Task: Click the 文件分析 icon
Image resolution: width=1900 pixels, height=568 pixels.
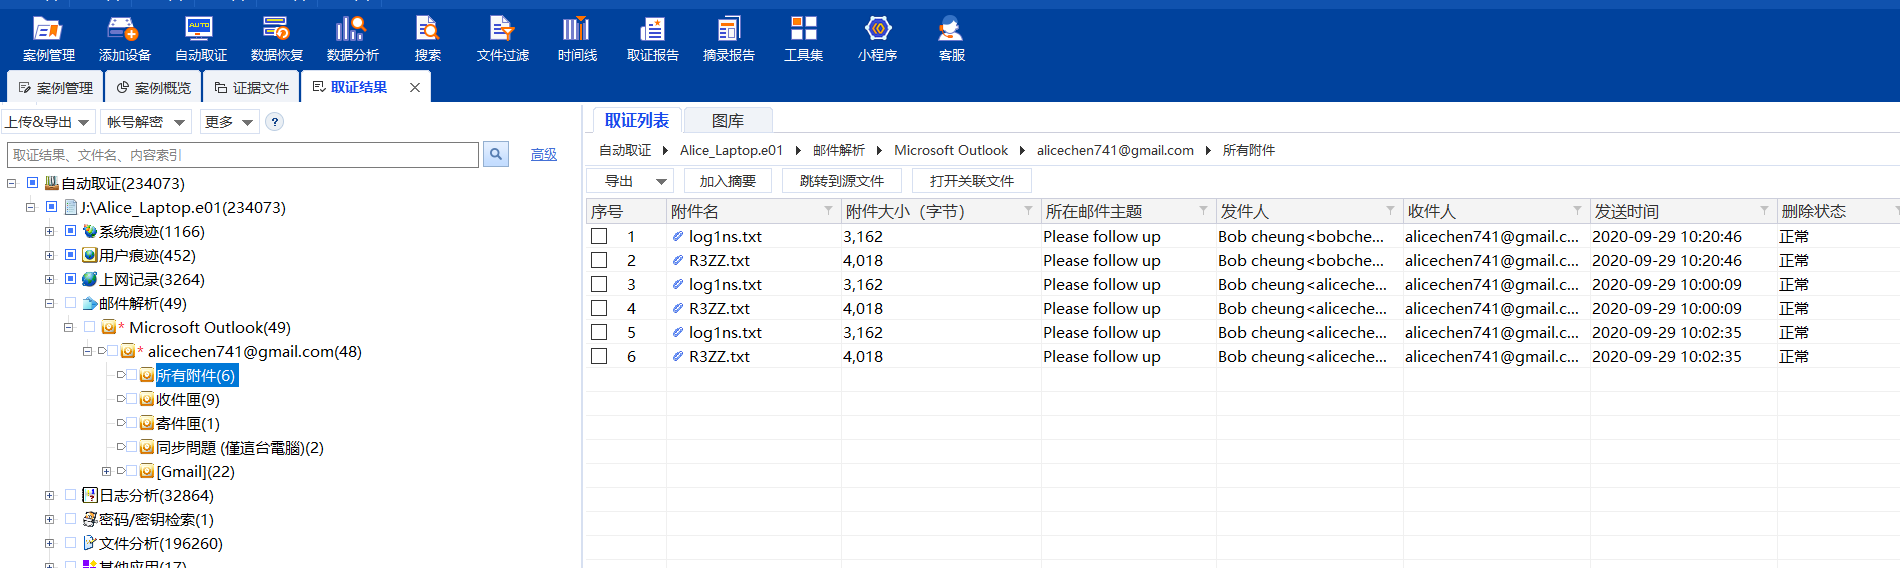Action: click(x=90, y=543)
